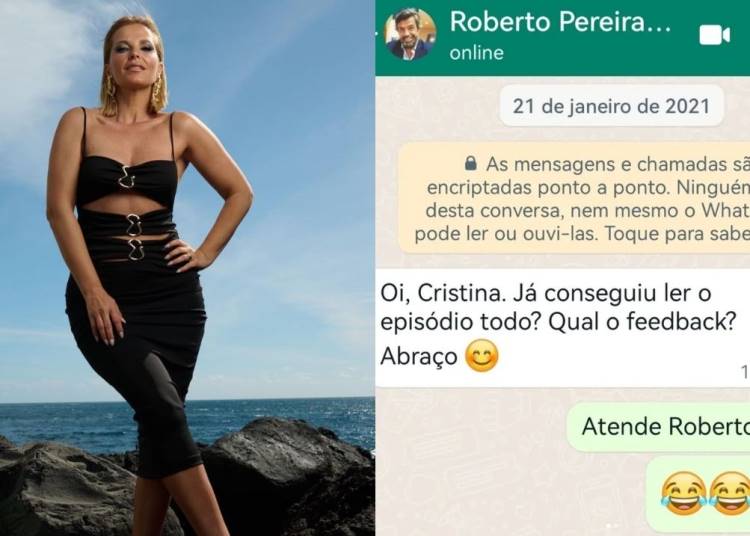Tap the lock icon in encryption notice
This screenshot has height=536, width=750.
[x=471, y=163]
